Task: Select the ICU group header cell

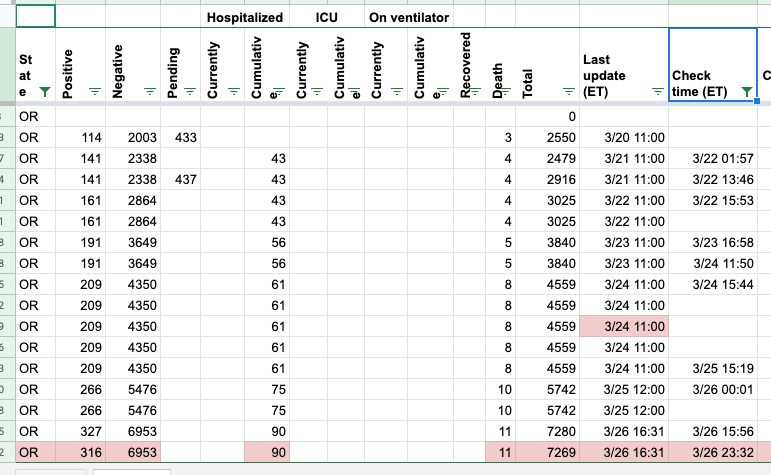Action: coord(327,18)
